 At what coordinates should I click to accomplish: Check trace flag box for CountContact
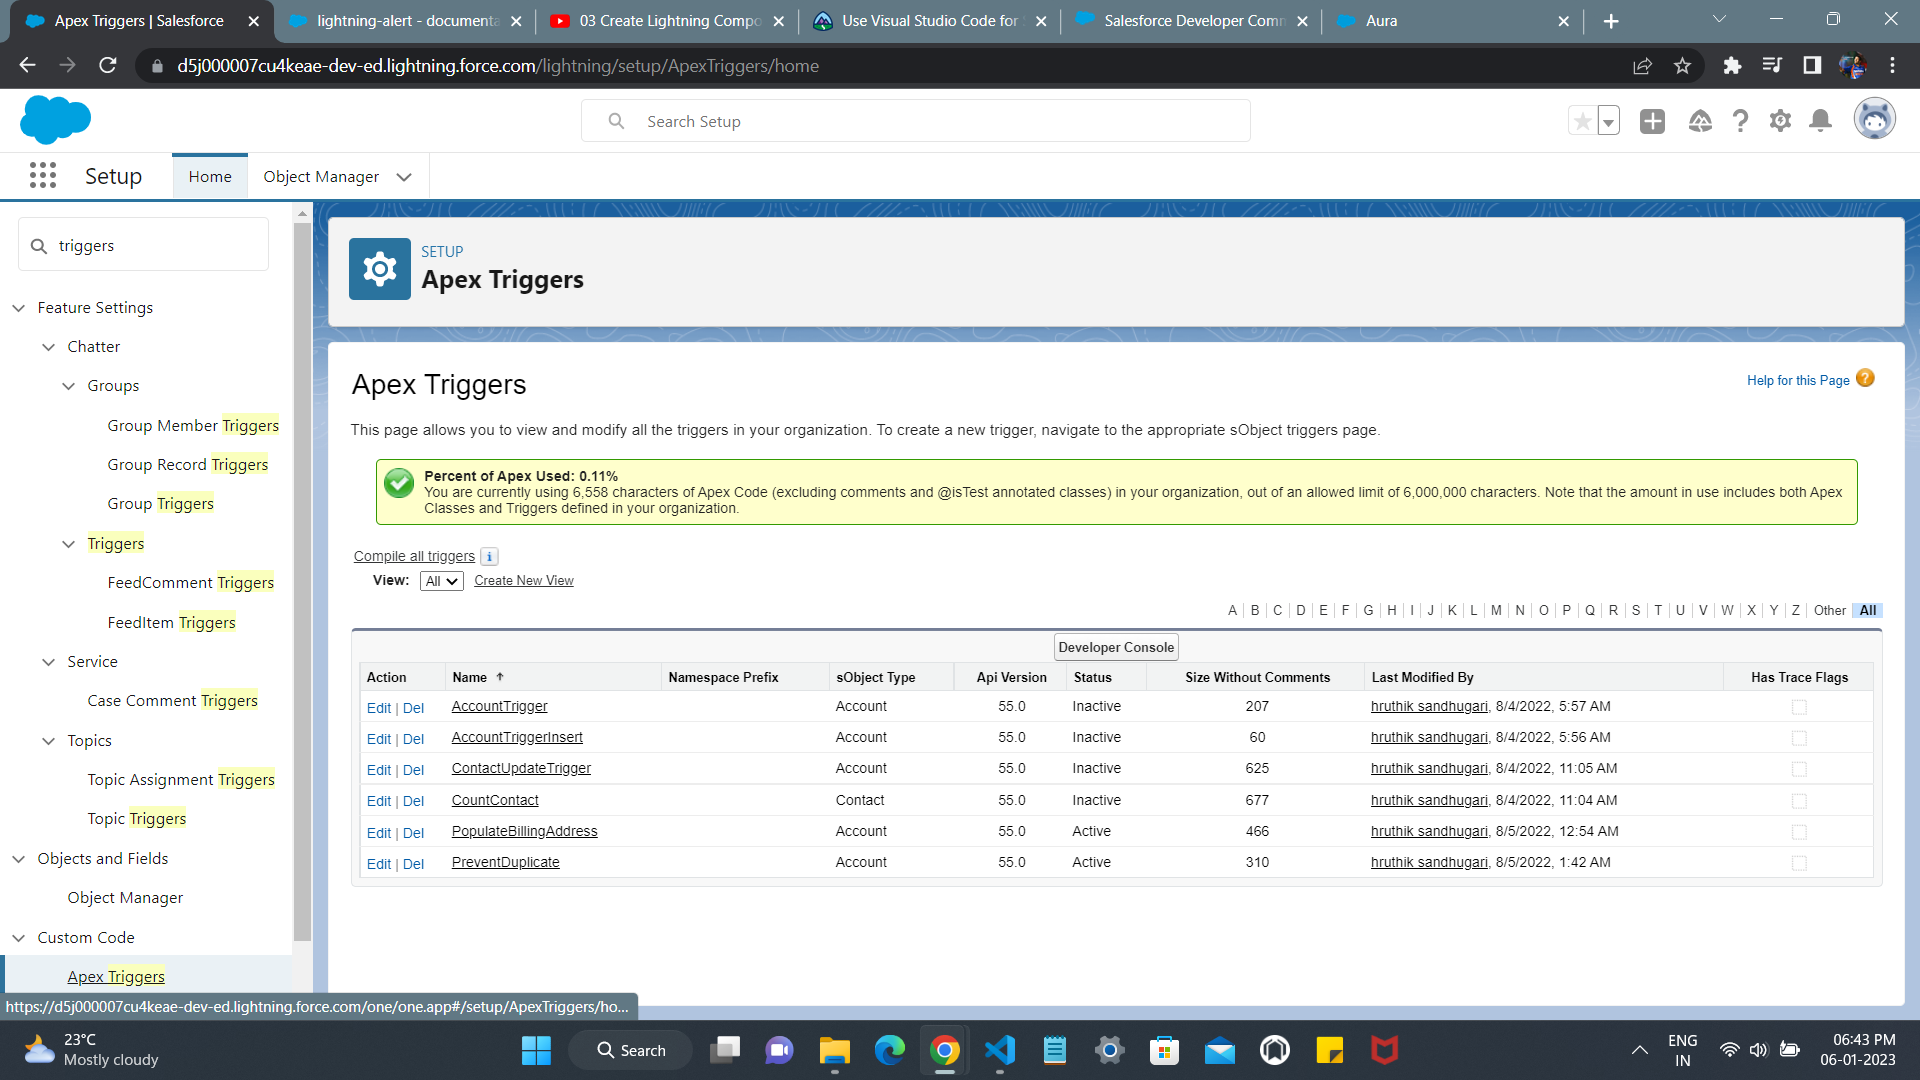pyautogui.click(x=1799, y=801)
